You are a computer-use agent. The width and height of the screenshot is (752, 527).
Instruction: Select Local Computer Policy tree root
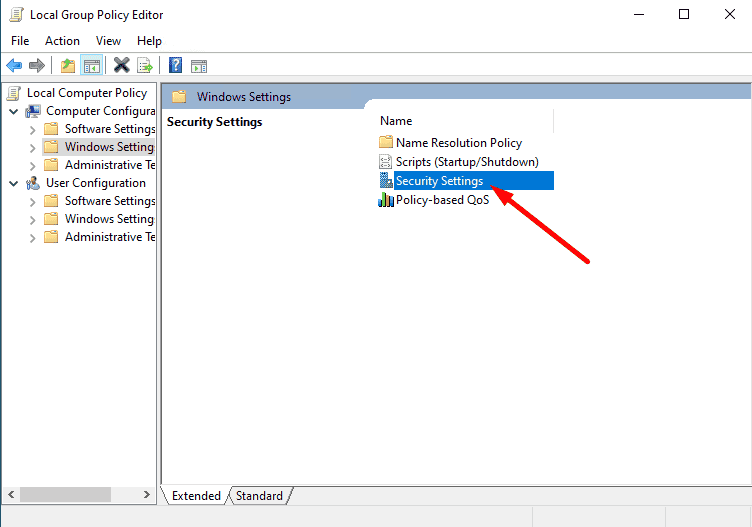(x=87, y=93)
